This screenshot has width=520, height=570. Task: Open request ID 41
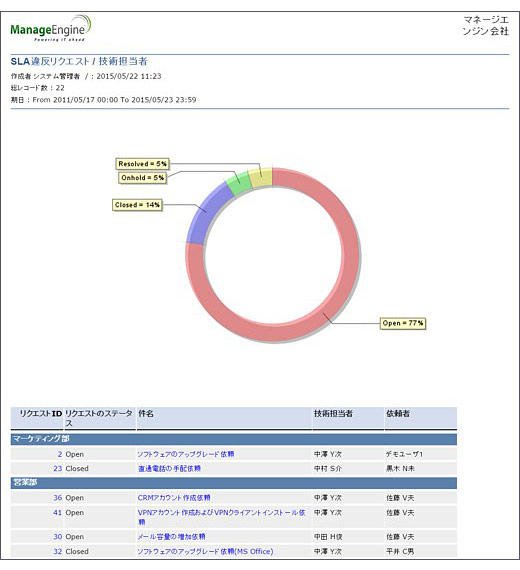tap(58, 513)
